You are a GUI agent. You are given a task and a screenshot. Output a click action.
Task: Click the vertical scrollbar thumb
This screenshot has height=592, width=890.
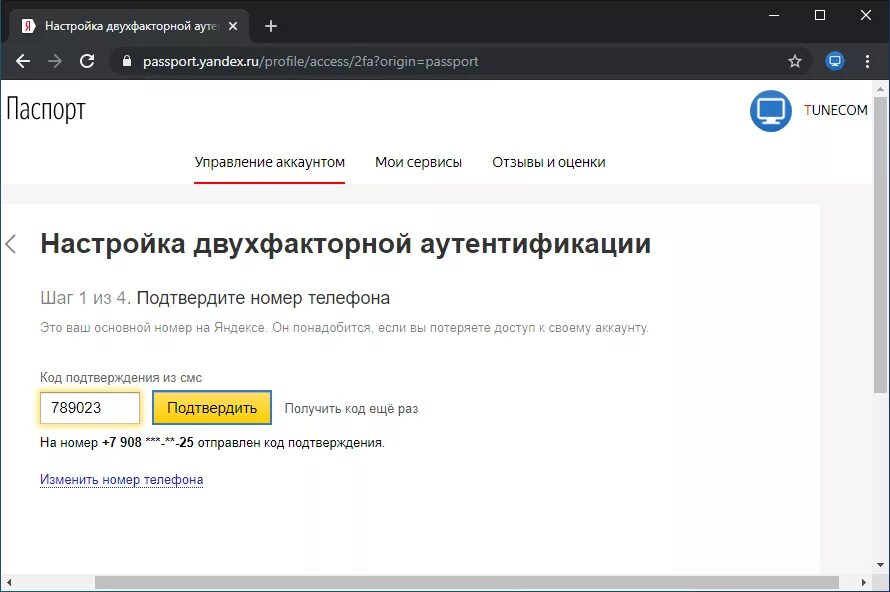pos(880,244)
